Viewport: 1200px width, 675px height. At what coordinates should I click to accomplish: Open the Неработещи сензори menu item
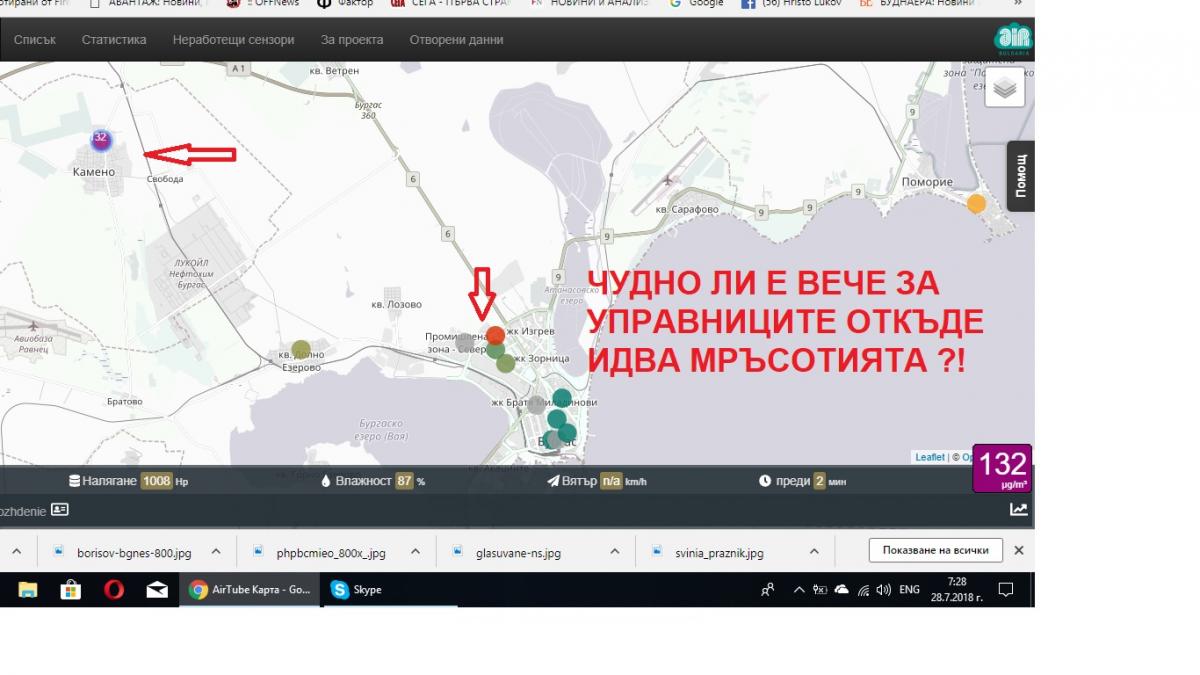click(x=233, y=40)
